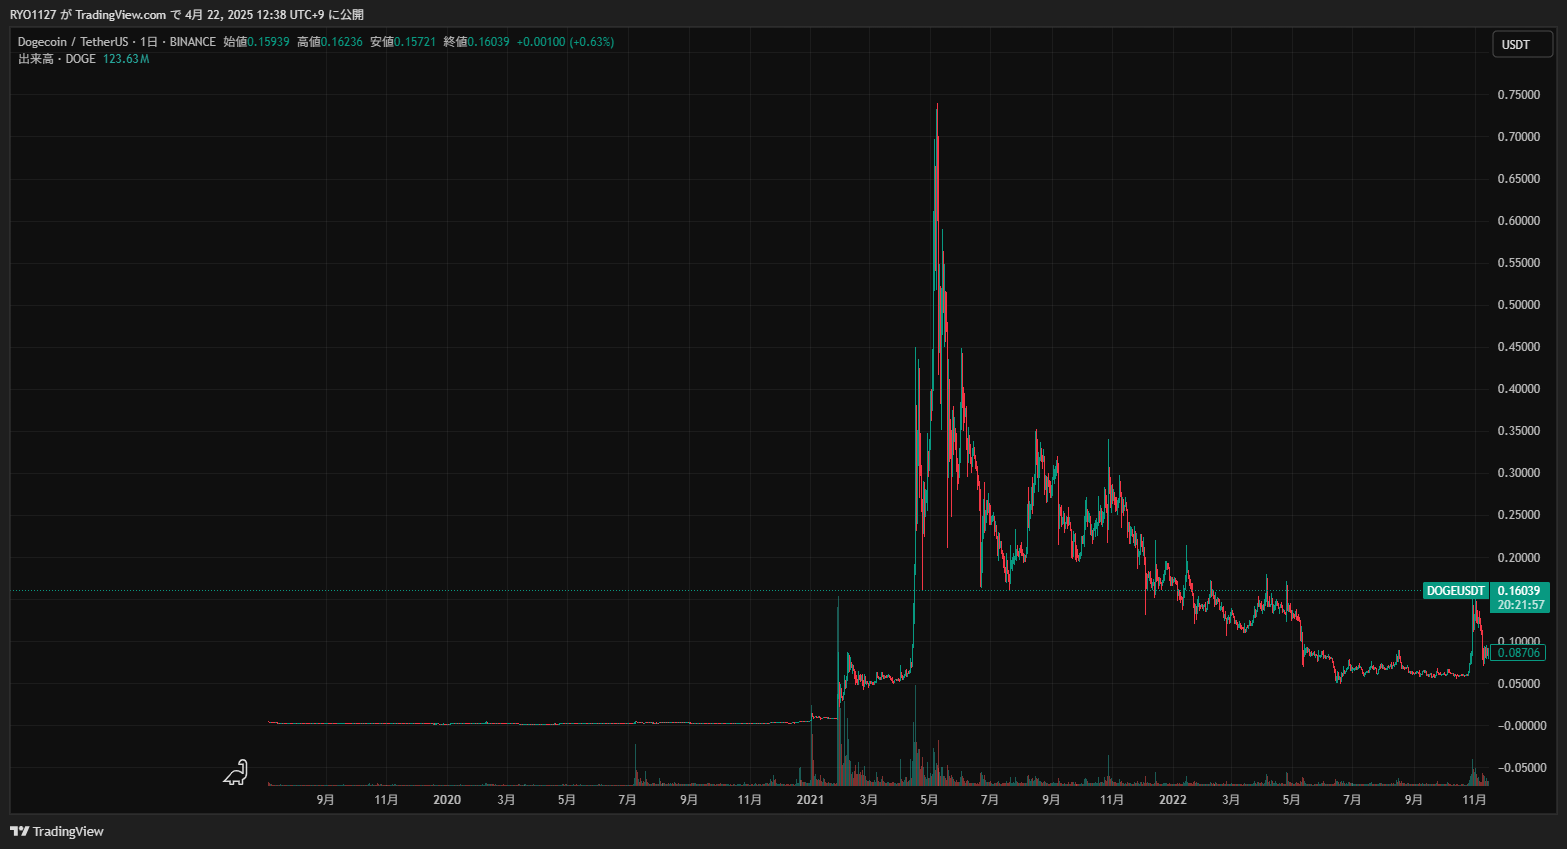Click the DOGEUSDT symbol price label
This screenshot has width=1567, height=849.
pos(1455,591)
